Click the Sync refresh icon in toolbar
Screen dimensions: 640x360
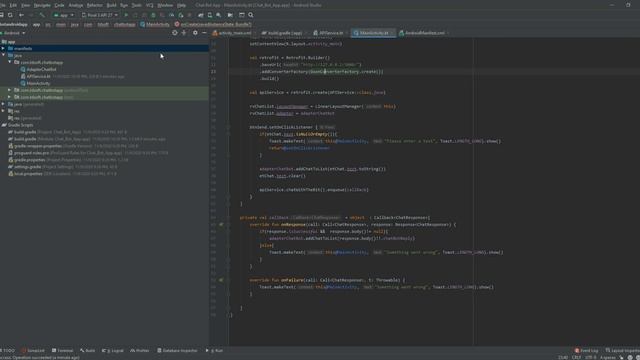click(10, 15)
